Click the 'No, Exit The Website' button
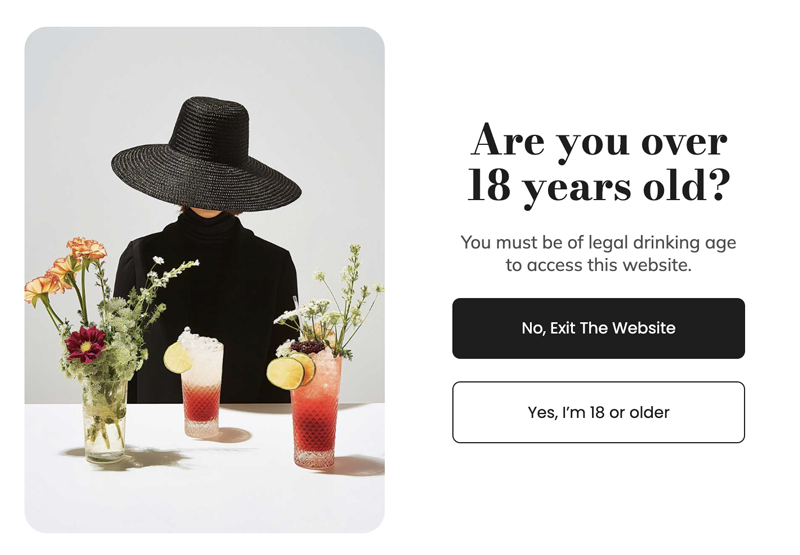This screenshot has height=555, width=800. click(598, 328)
